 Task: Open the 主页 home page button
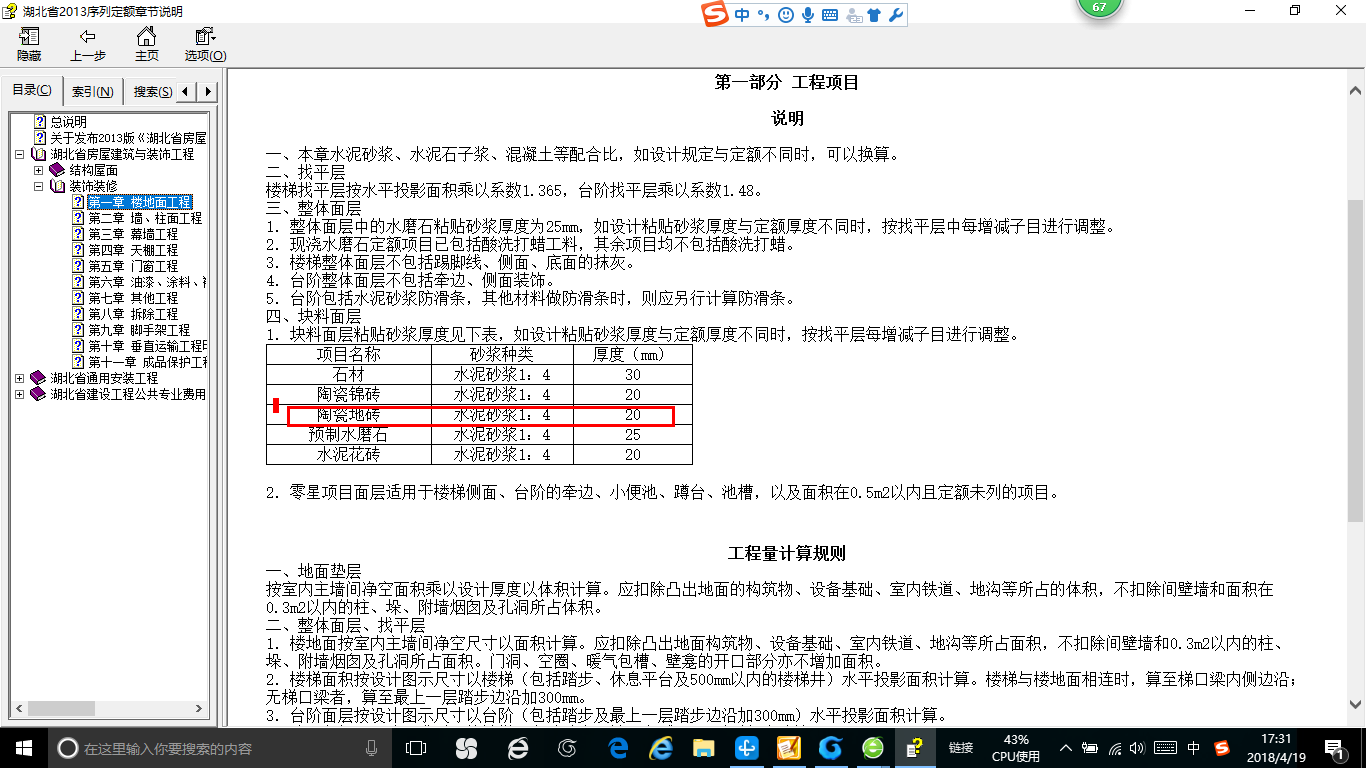[x=146, y=44]
